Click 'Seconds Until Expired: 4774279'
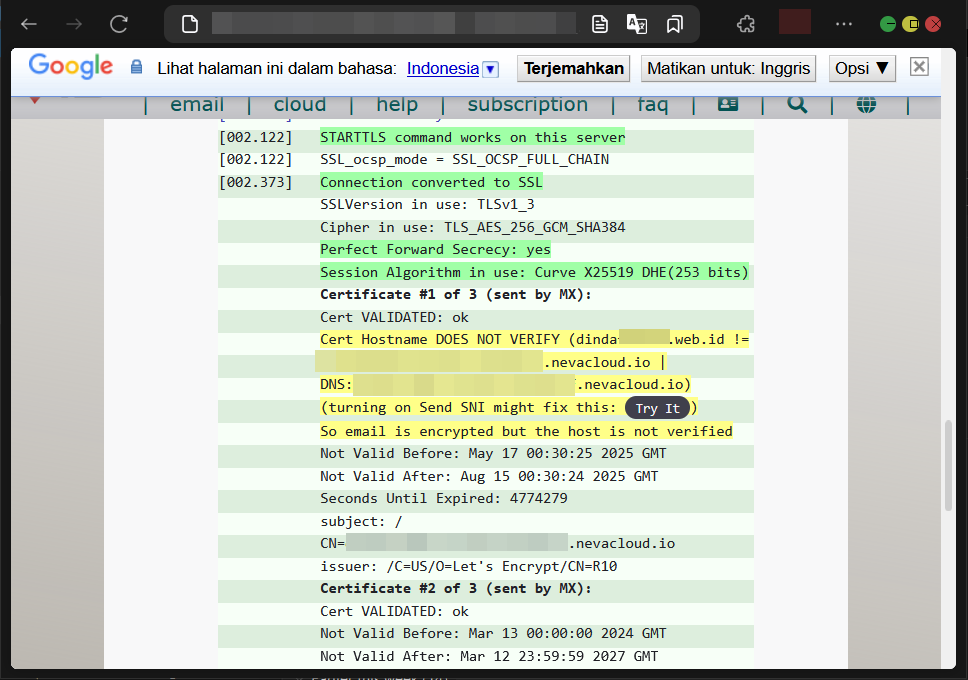968x680 pixels. (444, 498)
